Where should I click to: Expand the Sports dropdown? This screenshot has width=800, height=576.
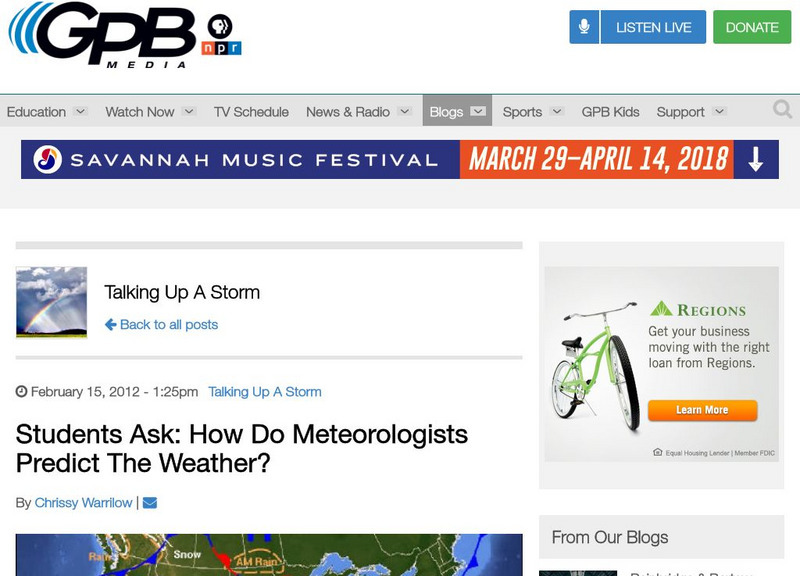(521, 111)
